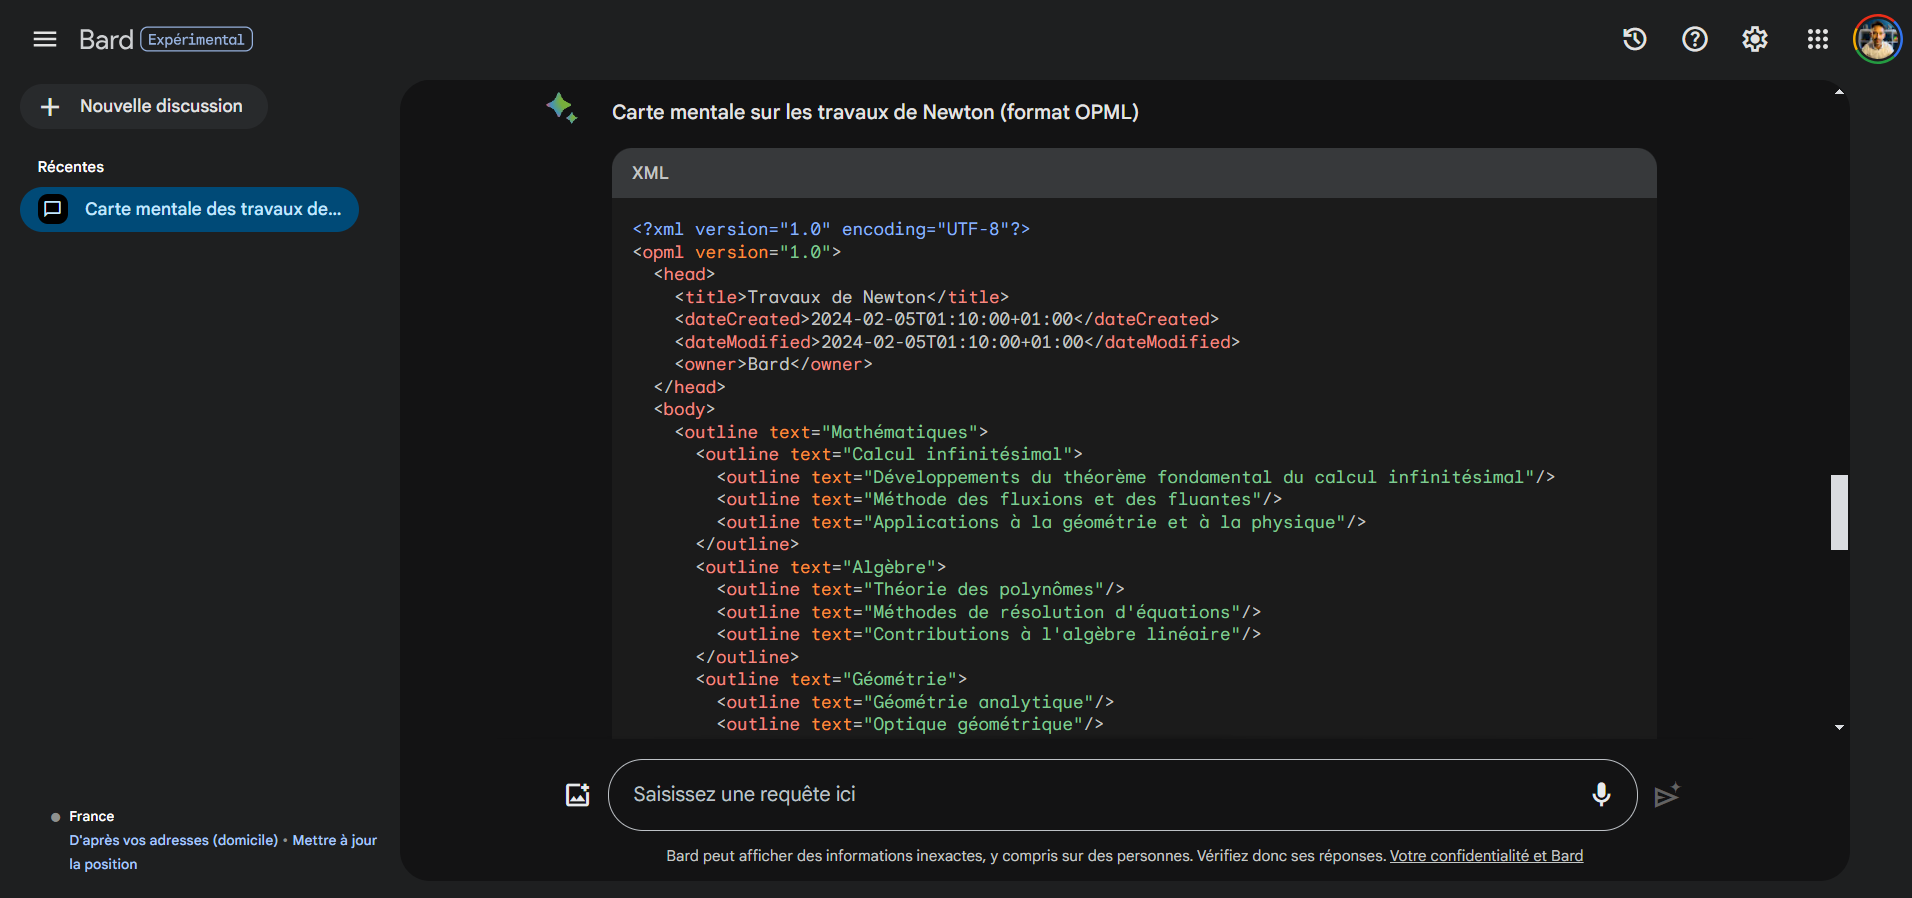Click the Bard sparkle response icon
1912x898 pixels.
click(x=561, y=108)
